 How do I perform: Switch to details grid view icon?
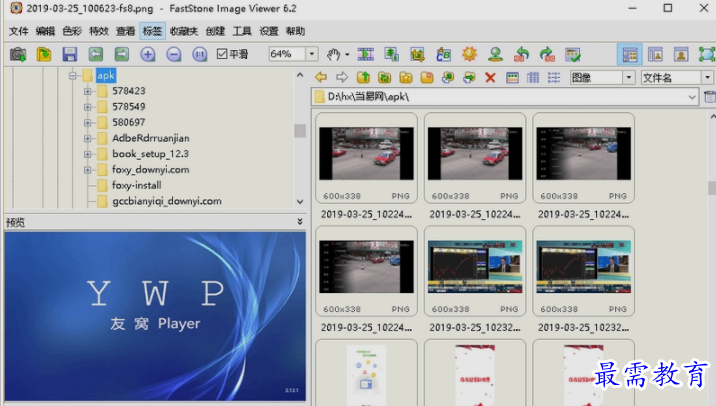point(533,78)
